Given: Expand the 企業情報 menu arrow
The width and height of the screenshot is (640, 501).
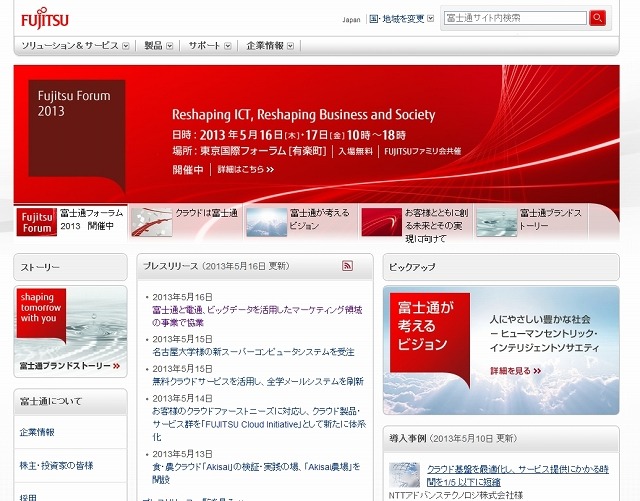Looking at the screenshot, I should [x=290, y=46].
